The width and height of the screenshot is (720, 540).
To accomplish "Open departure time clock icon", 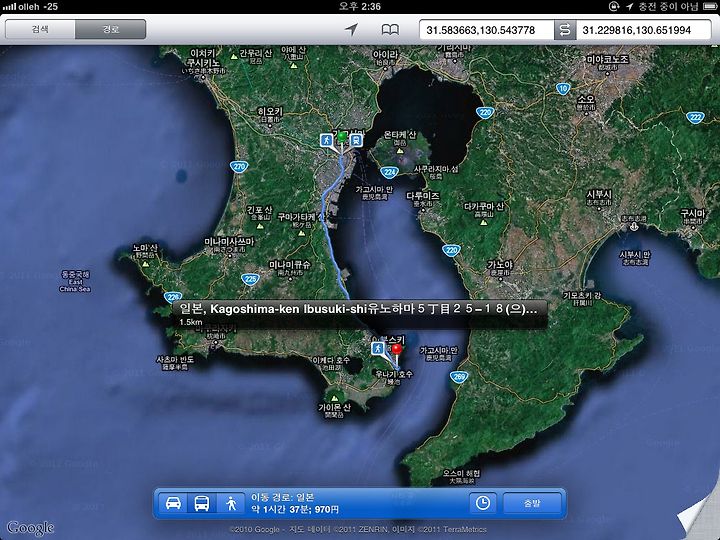I will point(483,503).
